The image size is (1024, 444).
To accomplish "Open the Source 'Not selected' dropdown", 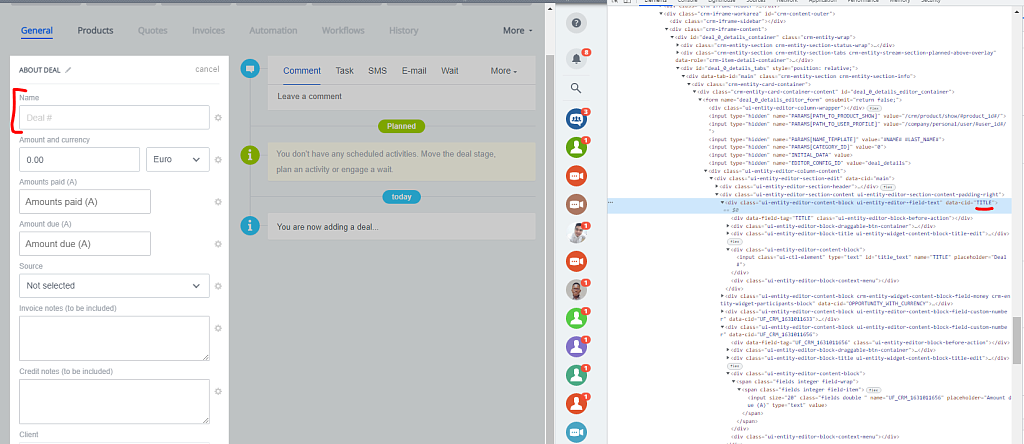I will coord(114,286).
